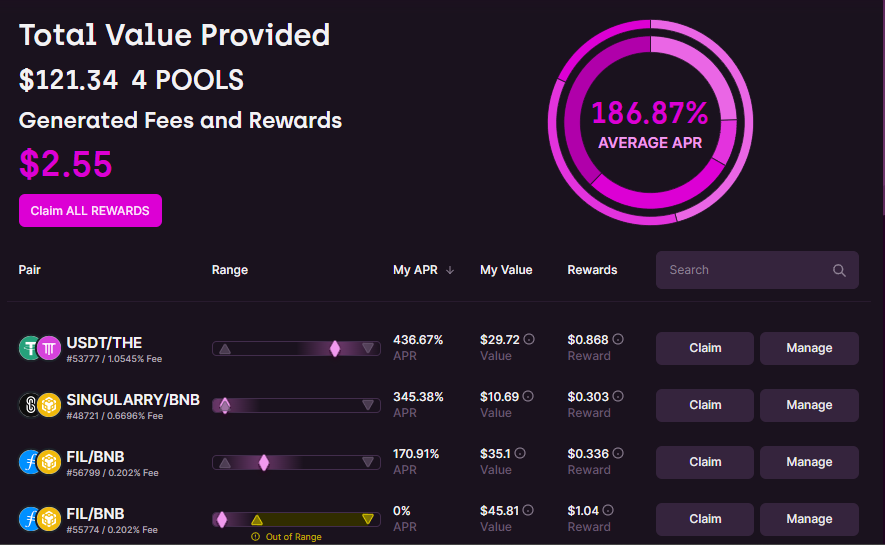Click the Claim ALL REWARDS button
Screen dimensions: 885x545
tap(90, 210)
